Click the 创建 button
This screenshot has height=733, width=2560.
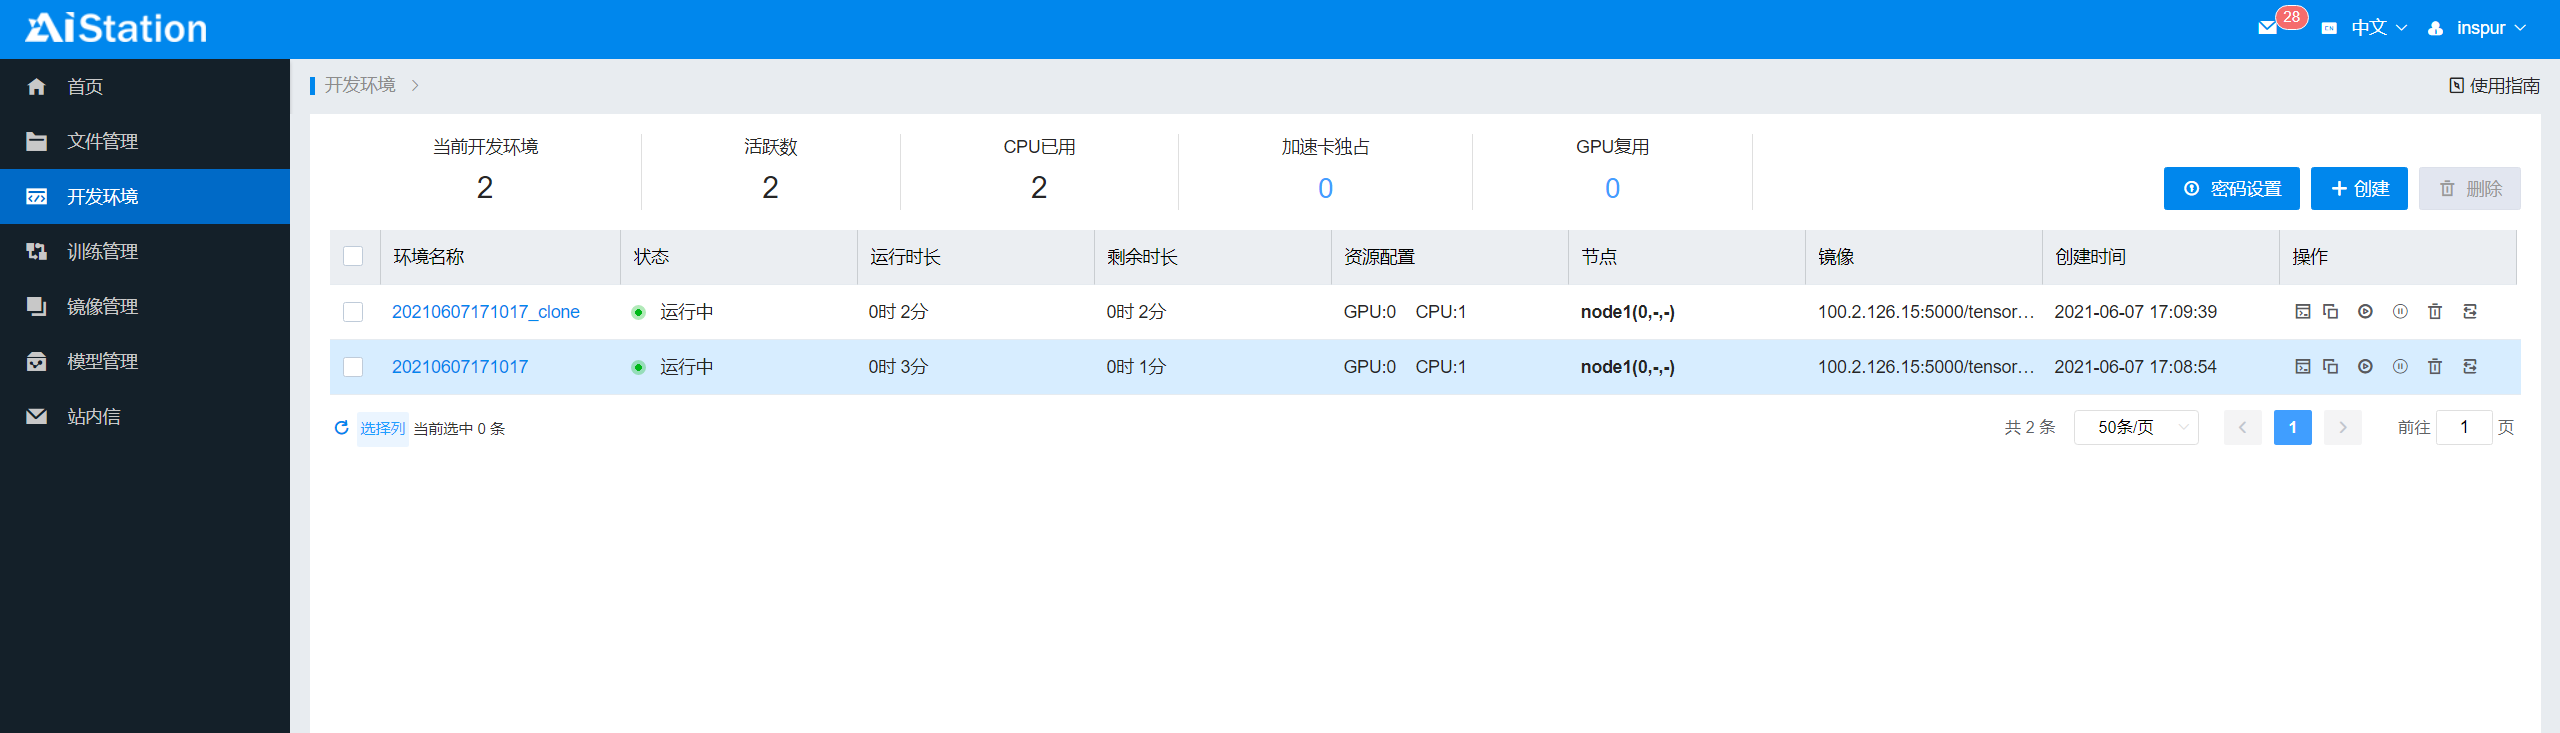2358,189
